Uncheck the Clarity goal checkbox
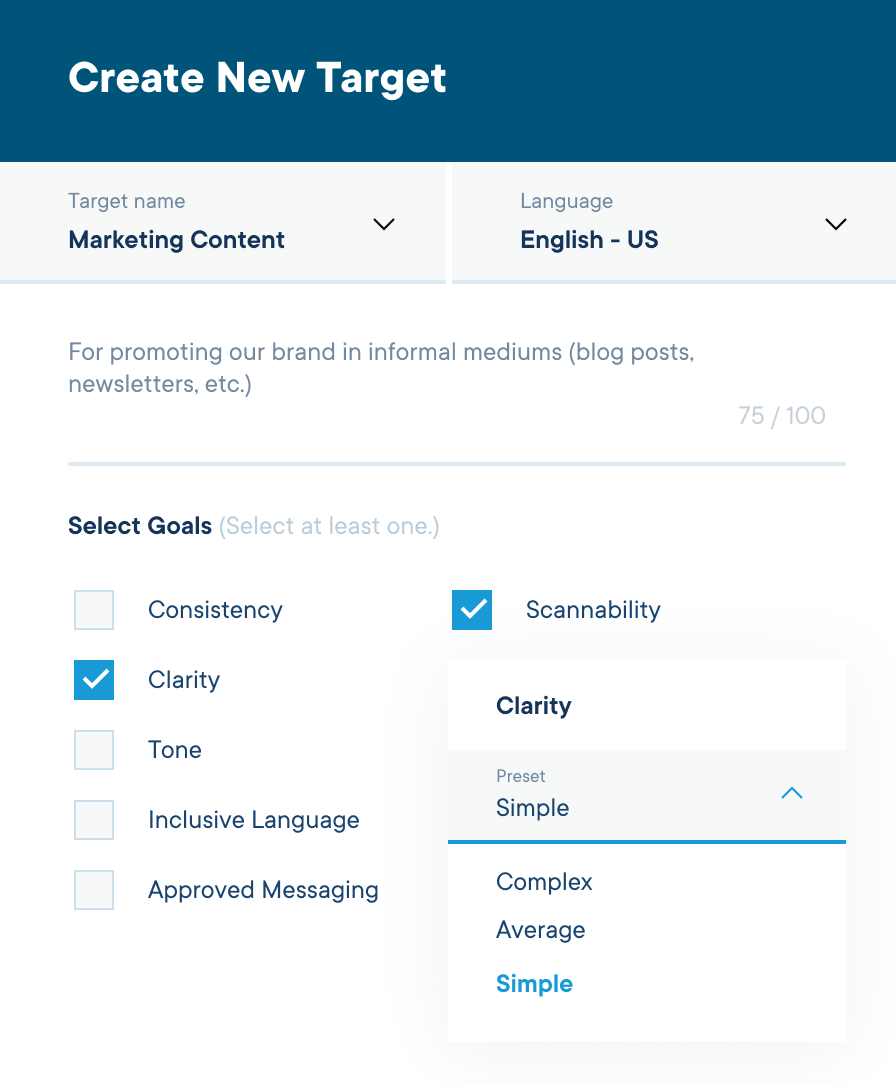 coord(94,680)
